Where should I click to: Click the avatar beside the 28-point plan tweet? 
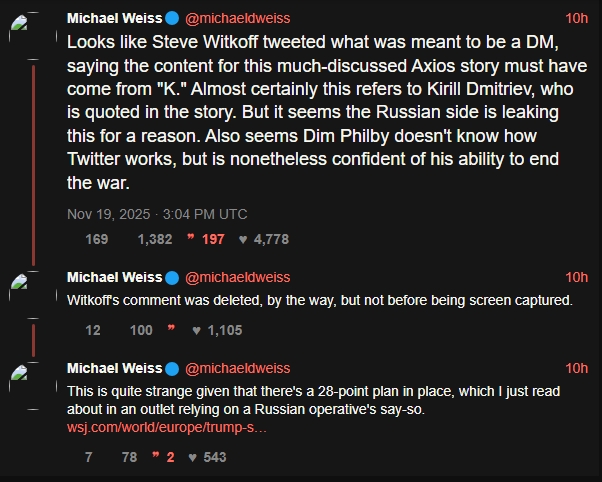click(x=25, y=376)
